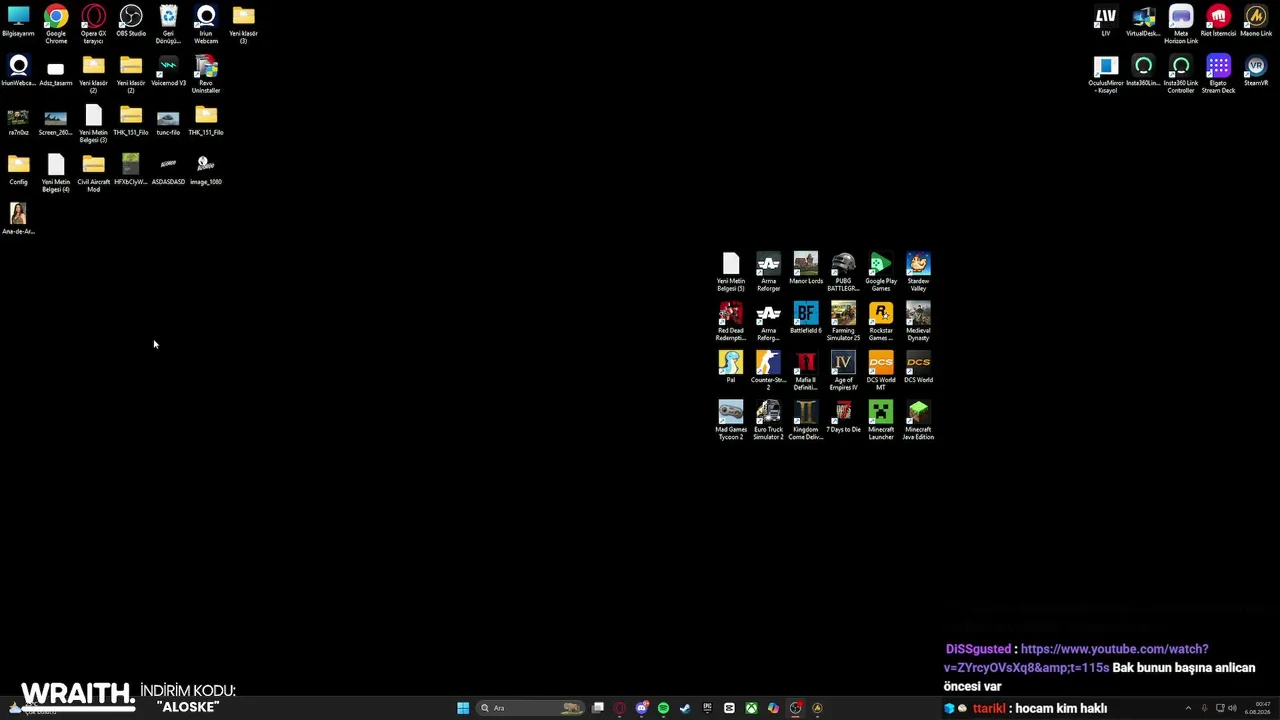Open the Windows Start menu

click(463, 708)
